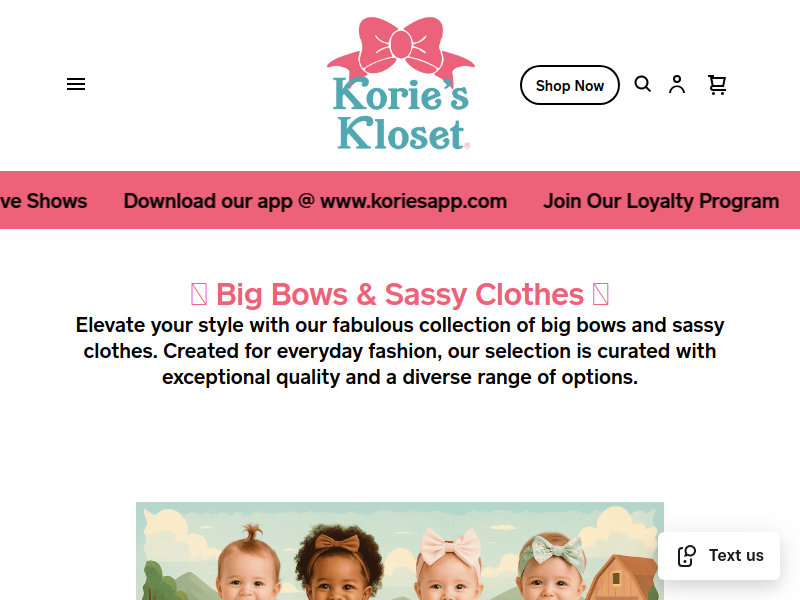Screen dimensions: 800x600
Task: View the shopping cart icon
Action: pos(717,85)
